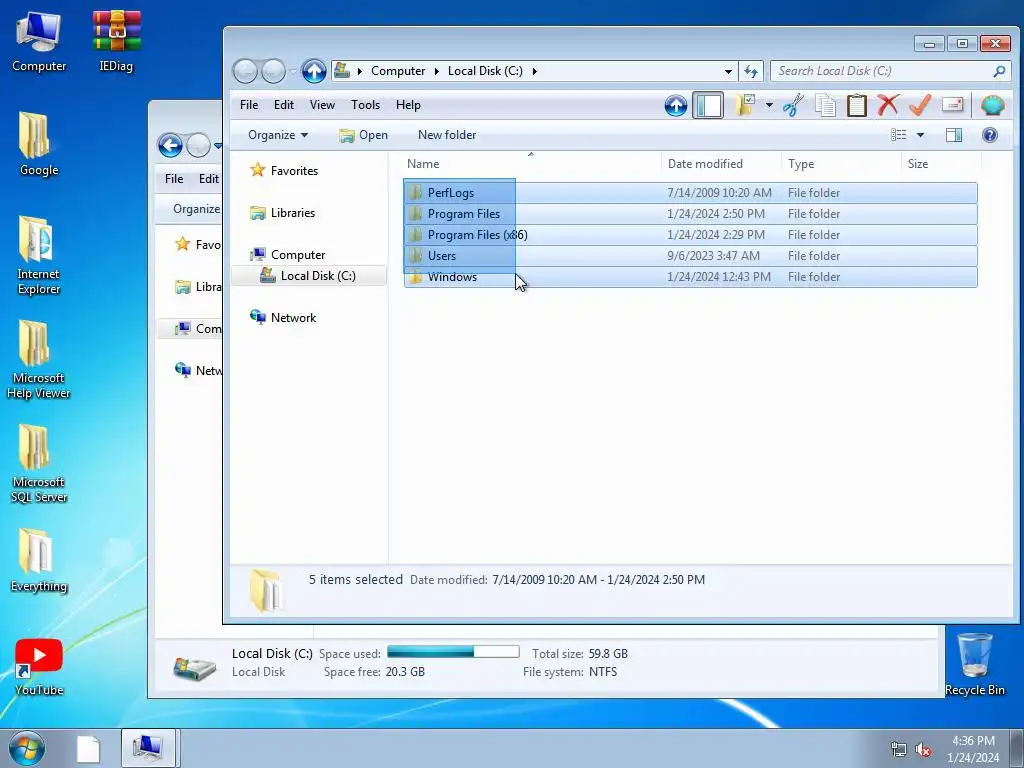This screenshot has width=1024, height=768.
Task: Click the Copy pages icon
Action: 825,105
